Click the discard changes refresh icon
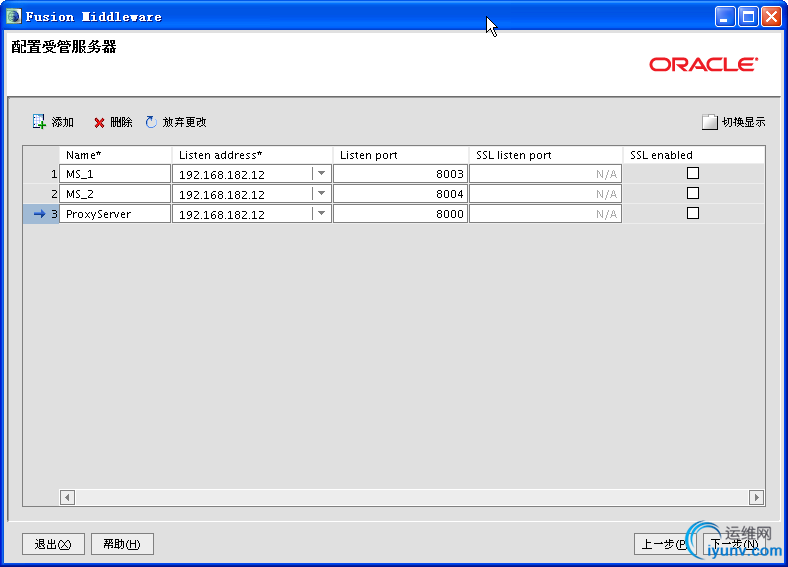 151,122
